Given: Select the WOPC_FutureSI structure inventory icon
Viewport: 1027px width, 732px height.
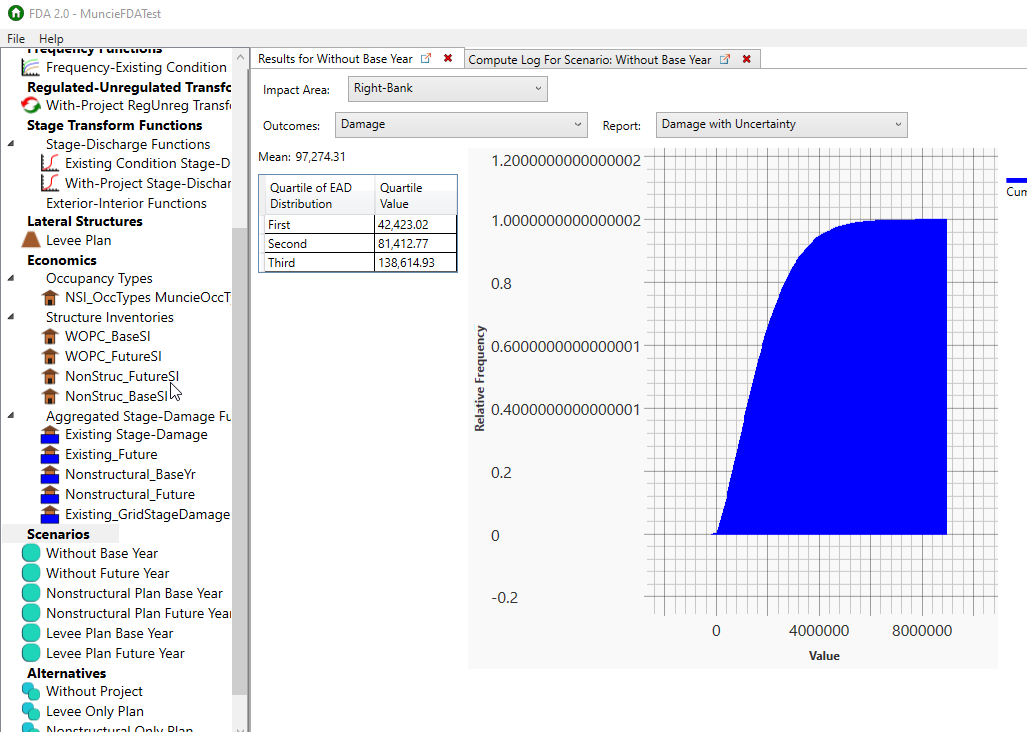Looking at the screenshot, I should point(49,356).
